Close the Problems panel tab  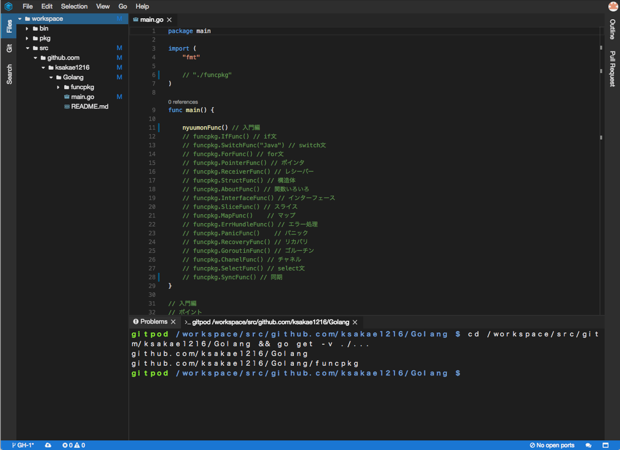pos(173,322)
